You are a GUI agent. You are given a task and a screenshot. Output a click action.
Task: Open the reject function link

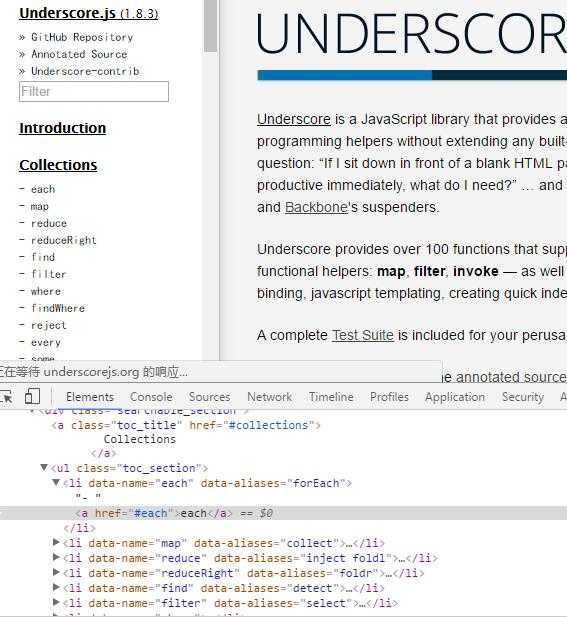click(49, 325)
